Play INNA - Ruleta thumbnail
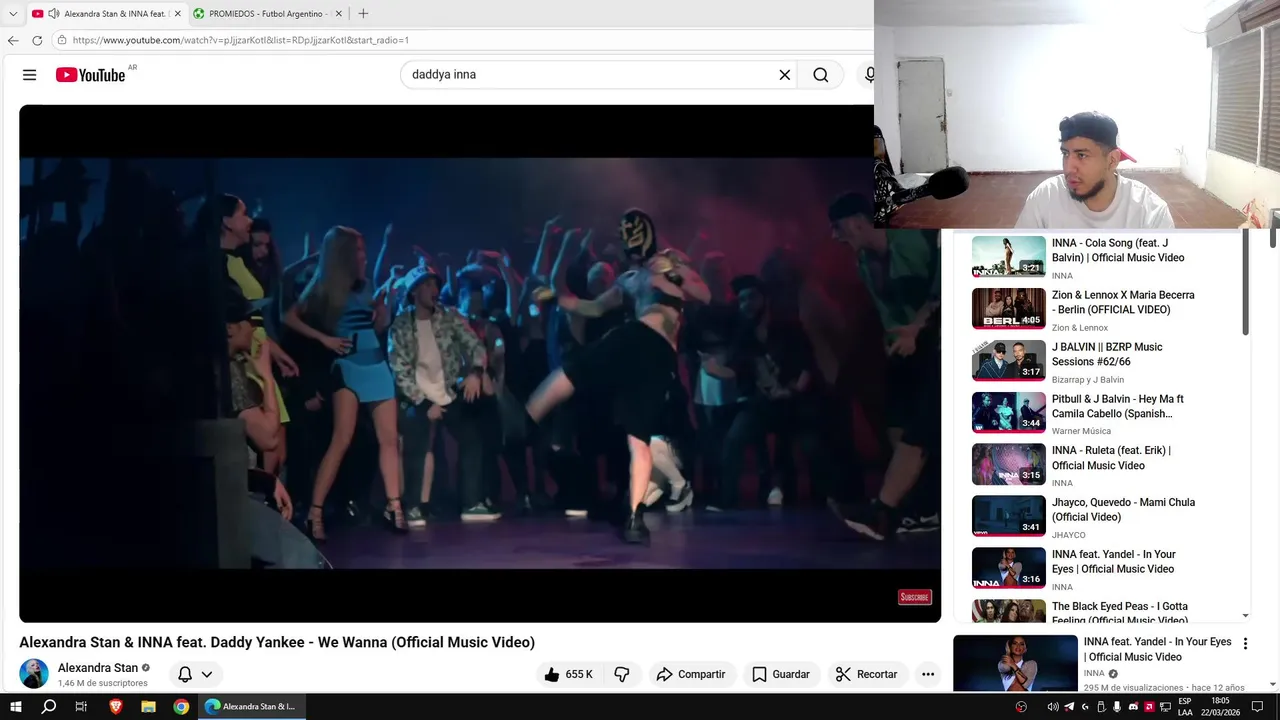 1009,465
